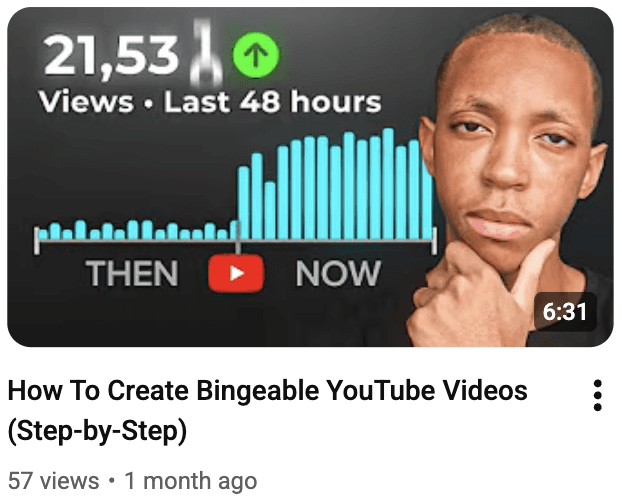Click the middle divider marker above YouTube logo
This screenshot has height=496, width=622.
coord(238,238)
